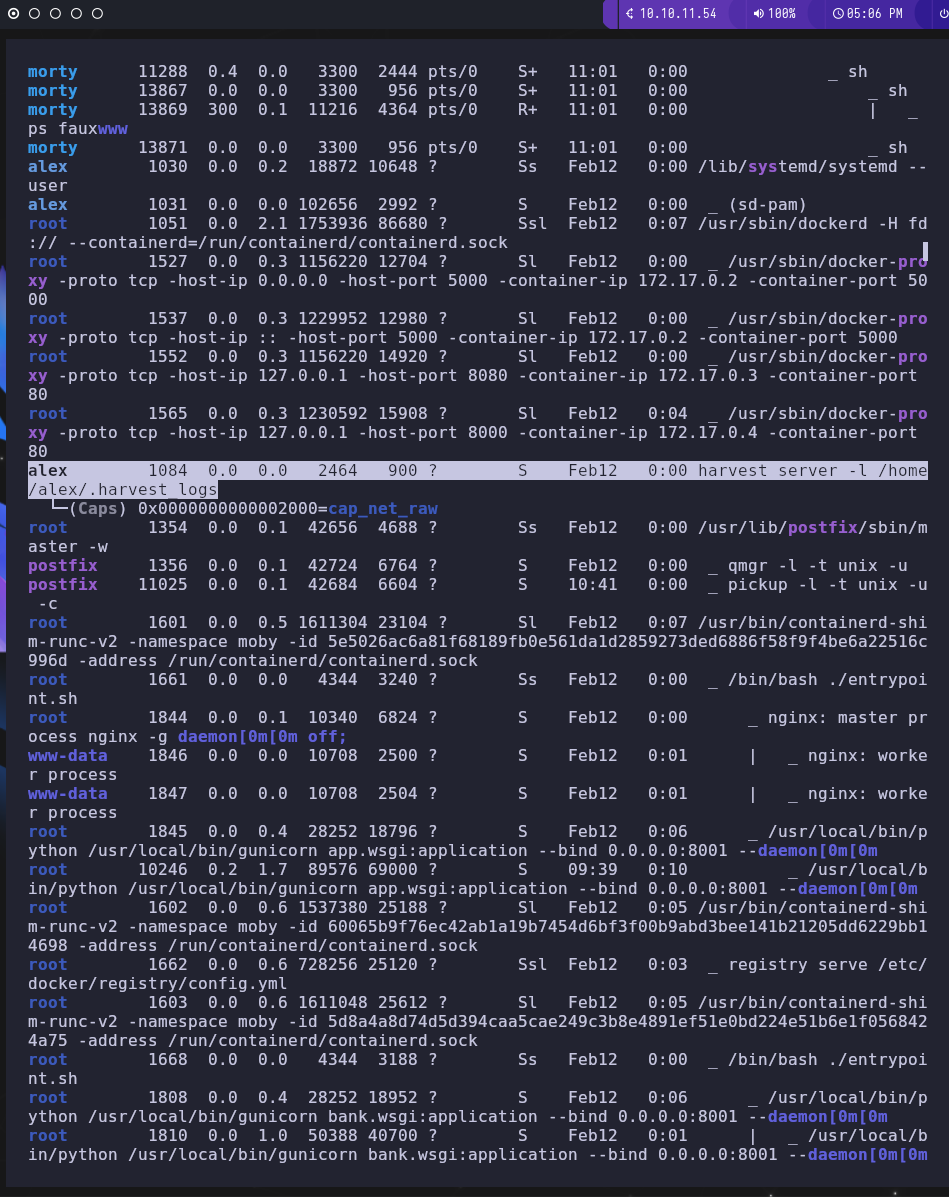Click the 'nginx: master pr' process text
This screenshot has height=1197, width=949.
click(847, 718)
